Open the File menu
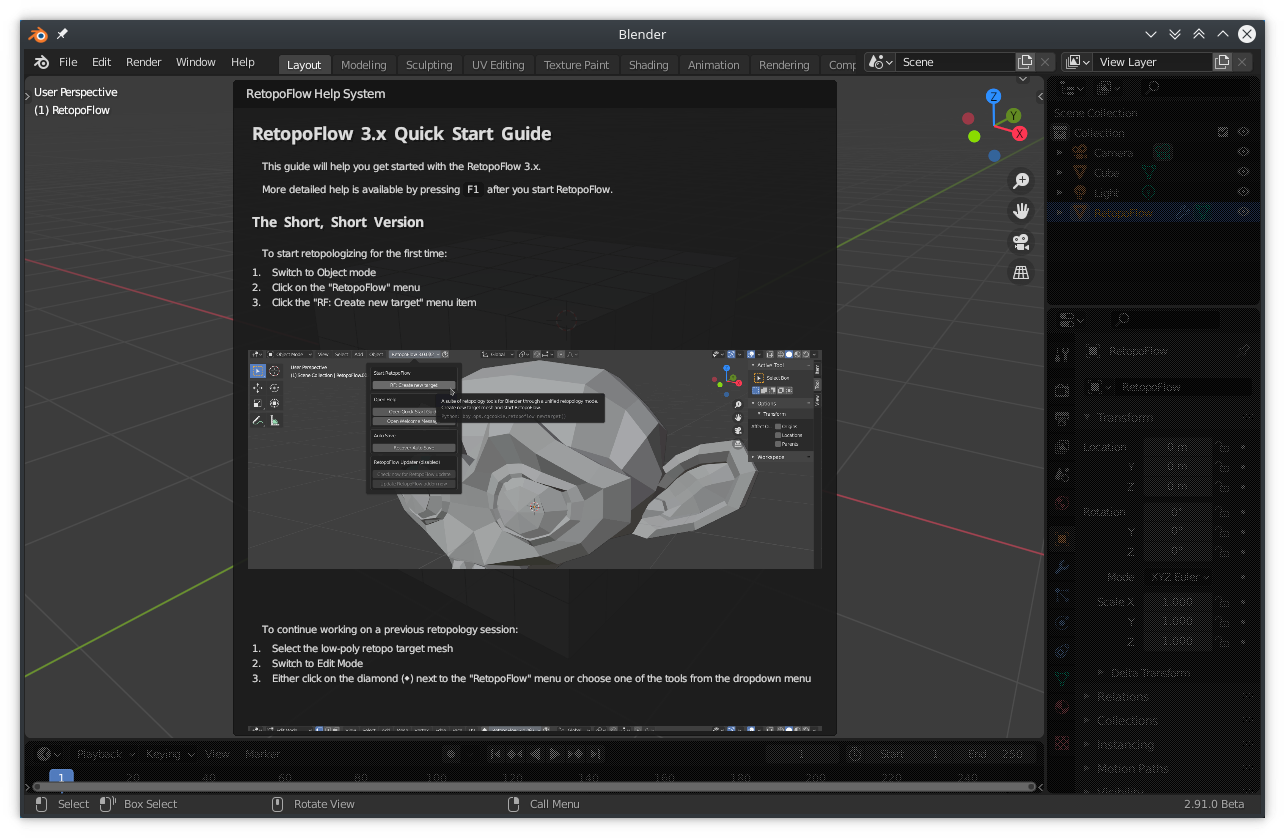The width and height of the screenshot is (1285, 838). 68,62
